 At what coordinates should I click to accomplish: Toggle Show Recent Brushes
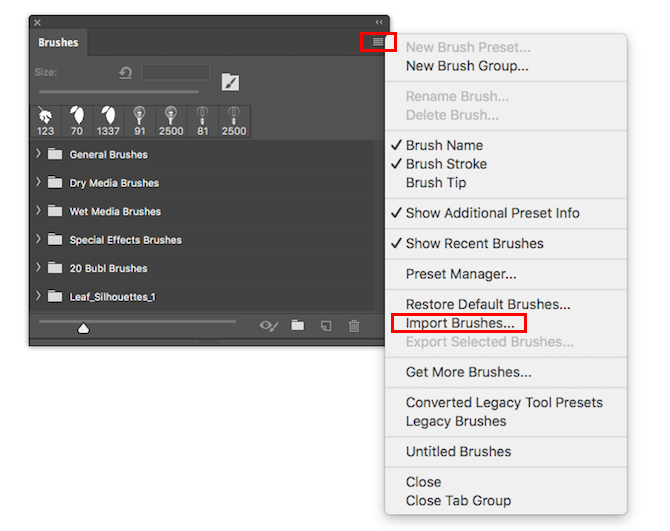[505, 243]
